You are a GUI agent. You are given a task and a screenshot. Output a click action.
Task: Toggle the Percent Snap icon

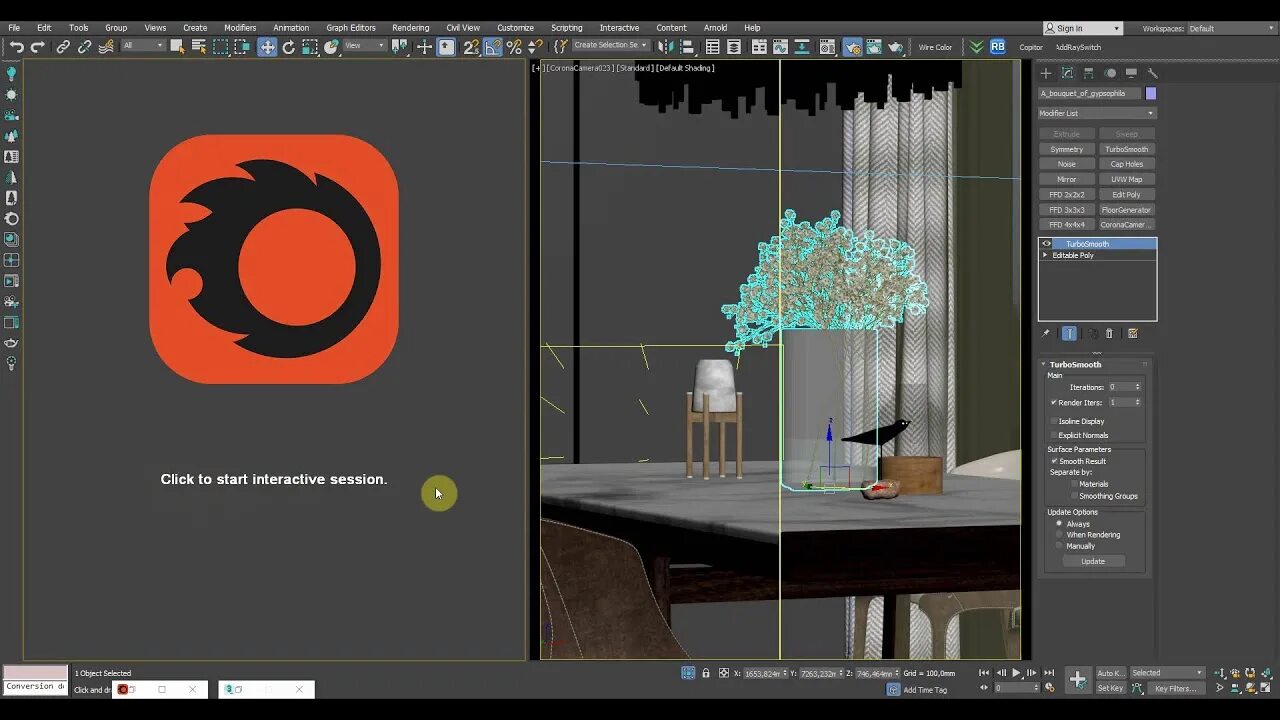(514, 47)
